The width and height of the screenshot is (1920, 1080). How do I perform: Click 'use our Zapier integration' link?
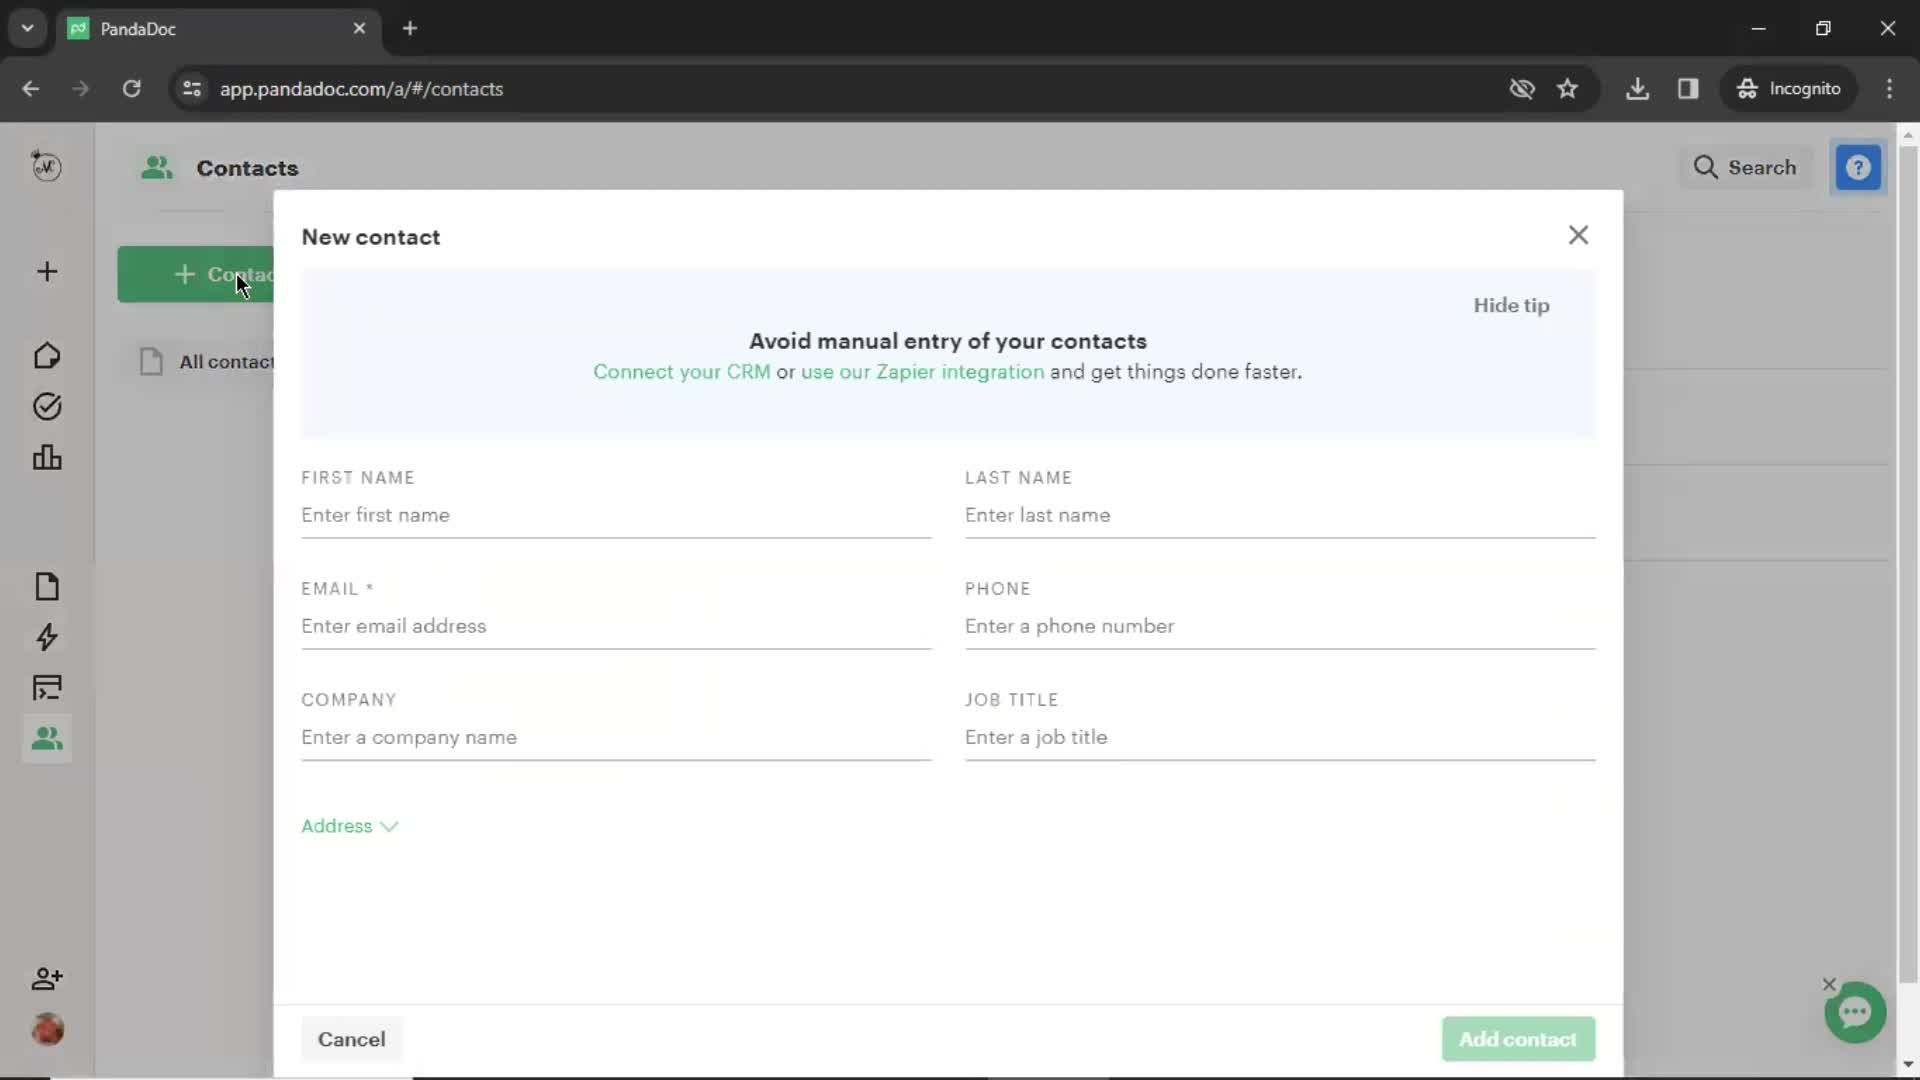923,372
